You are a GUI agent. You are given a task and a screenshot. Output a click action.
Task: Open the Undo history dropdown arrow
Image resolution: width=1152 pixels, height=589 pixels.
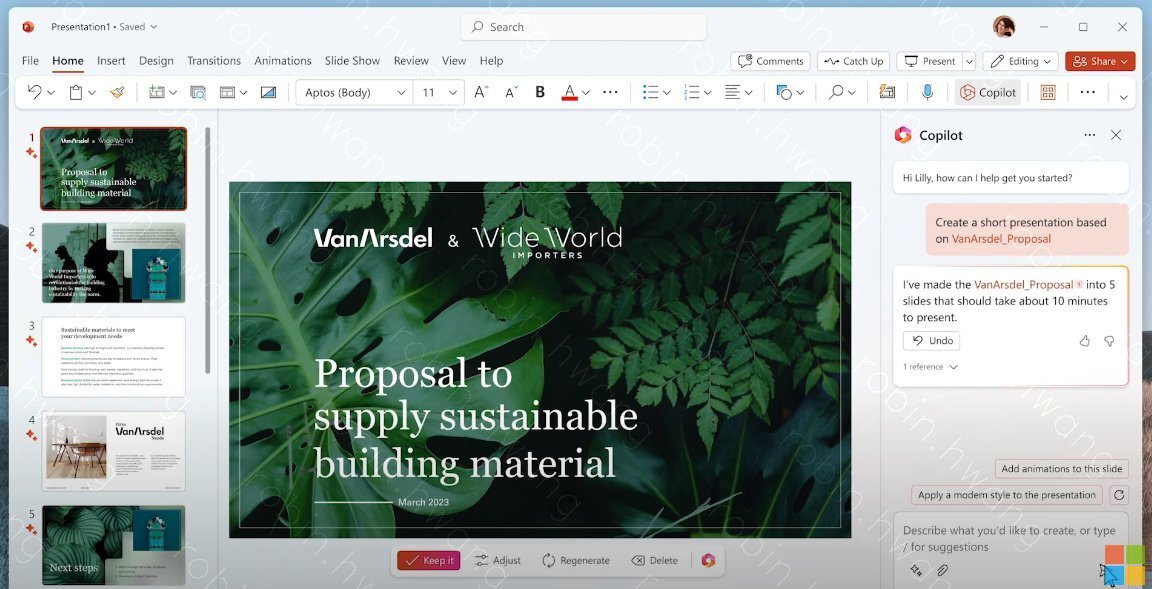tap(51, 93)
